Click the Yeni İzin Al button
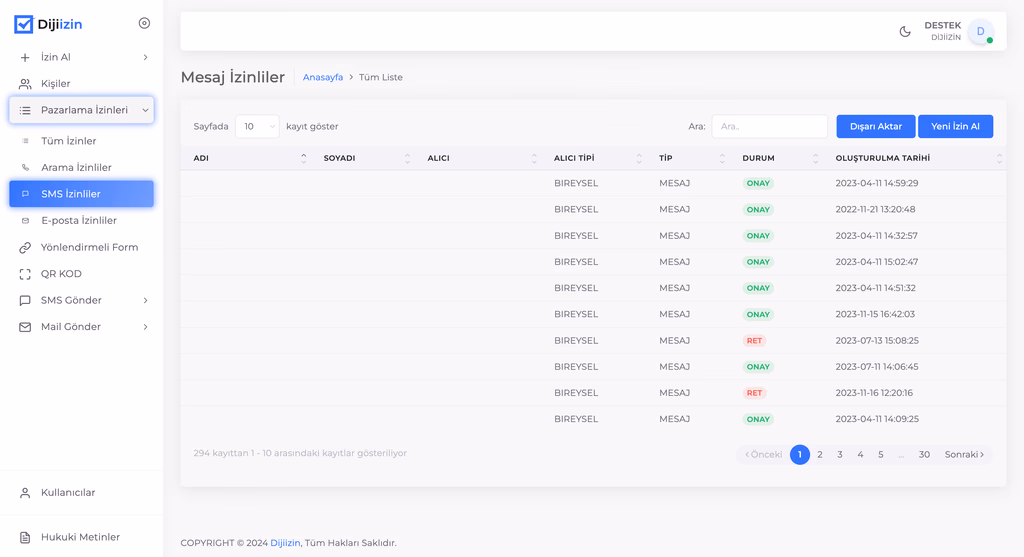This screenshot has width=1024, height=557. click(955, 126)
